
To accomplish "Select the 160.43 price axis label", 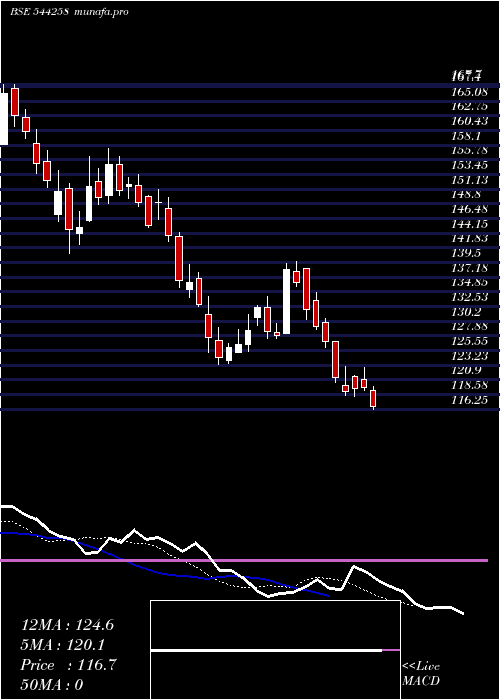I will pyautogui.click(x=470, y=121).
